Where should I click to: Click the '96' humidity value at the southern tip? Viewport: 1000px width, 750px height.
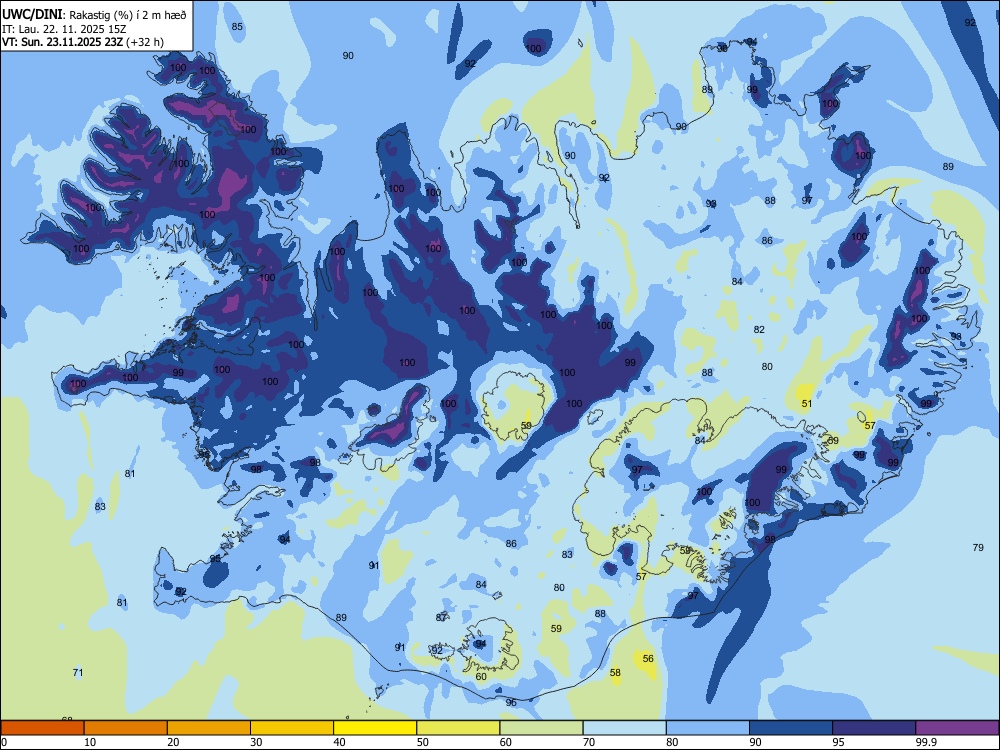[511, 703]
